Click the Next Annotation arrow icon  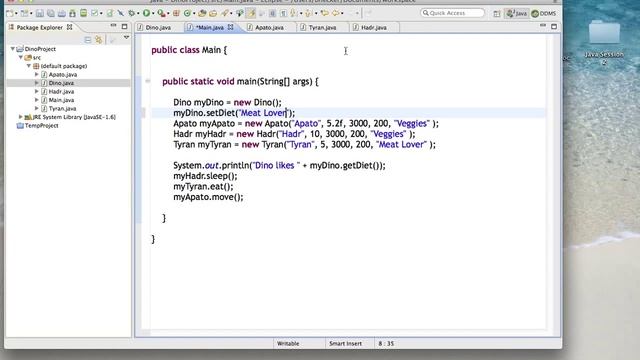click(x=293, y=13)
